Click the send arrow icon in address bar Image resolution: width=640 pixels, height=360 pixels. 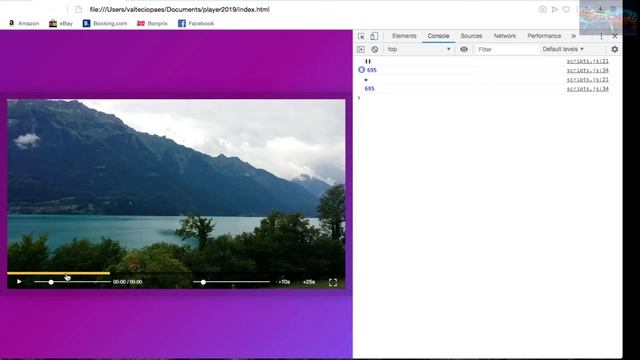click(555, 9)
